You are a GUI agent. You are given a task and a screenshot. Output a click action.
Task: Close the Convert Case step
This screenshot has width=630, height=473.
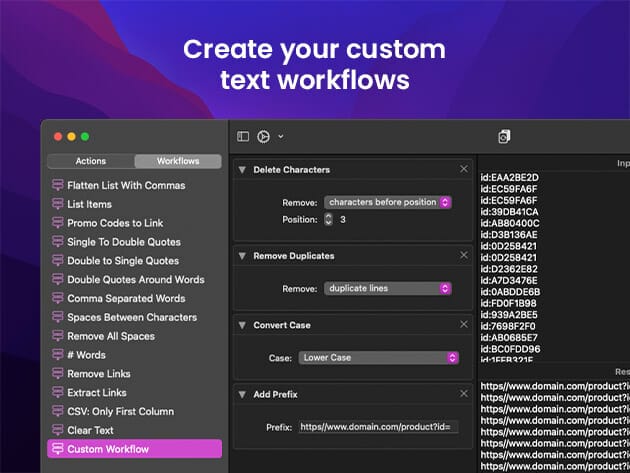pos(464,324)
